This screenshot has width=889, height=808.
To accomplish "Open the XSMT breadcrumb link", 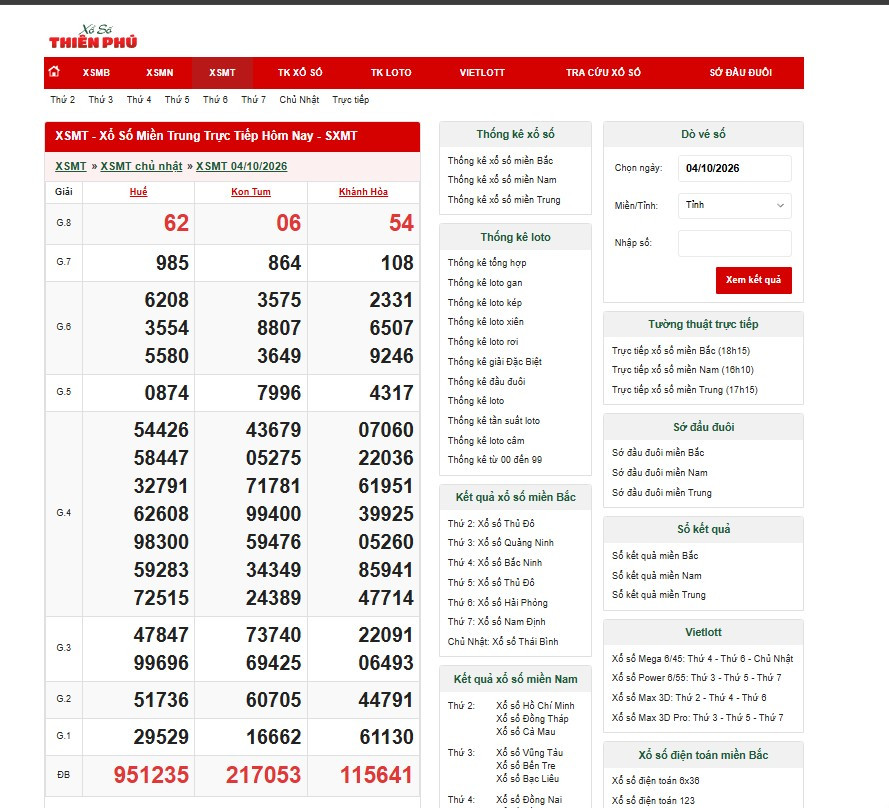I will (71, 166).
